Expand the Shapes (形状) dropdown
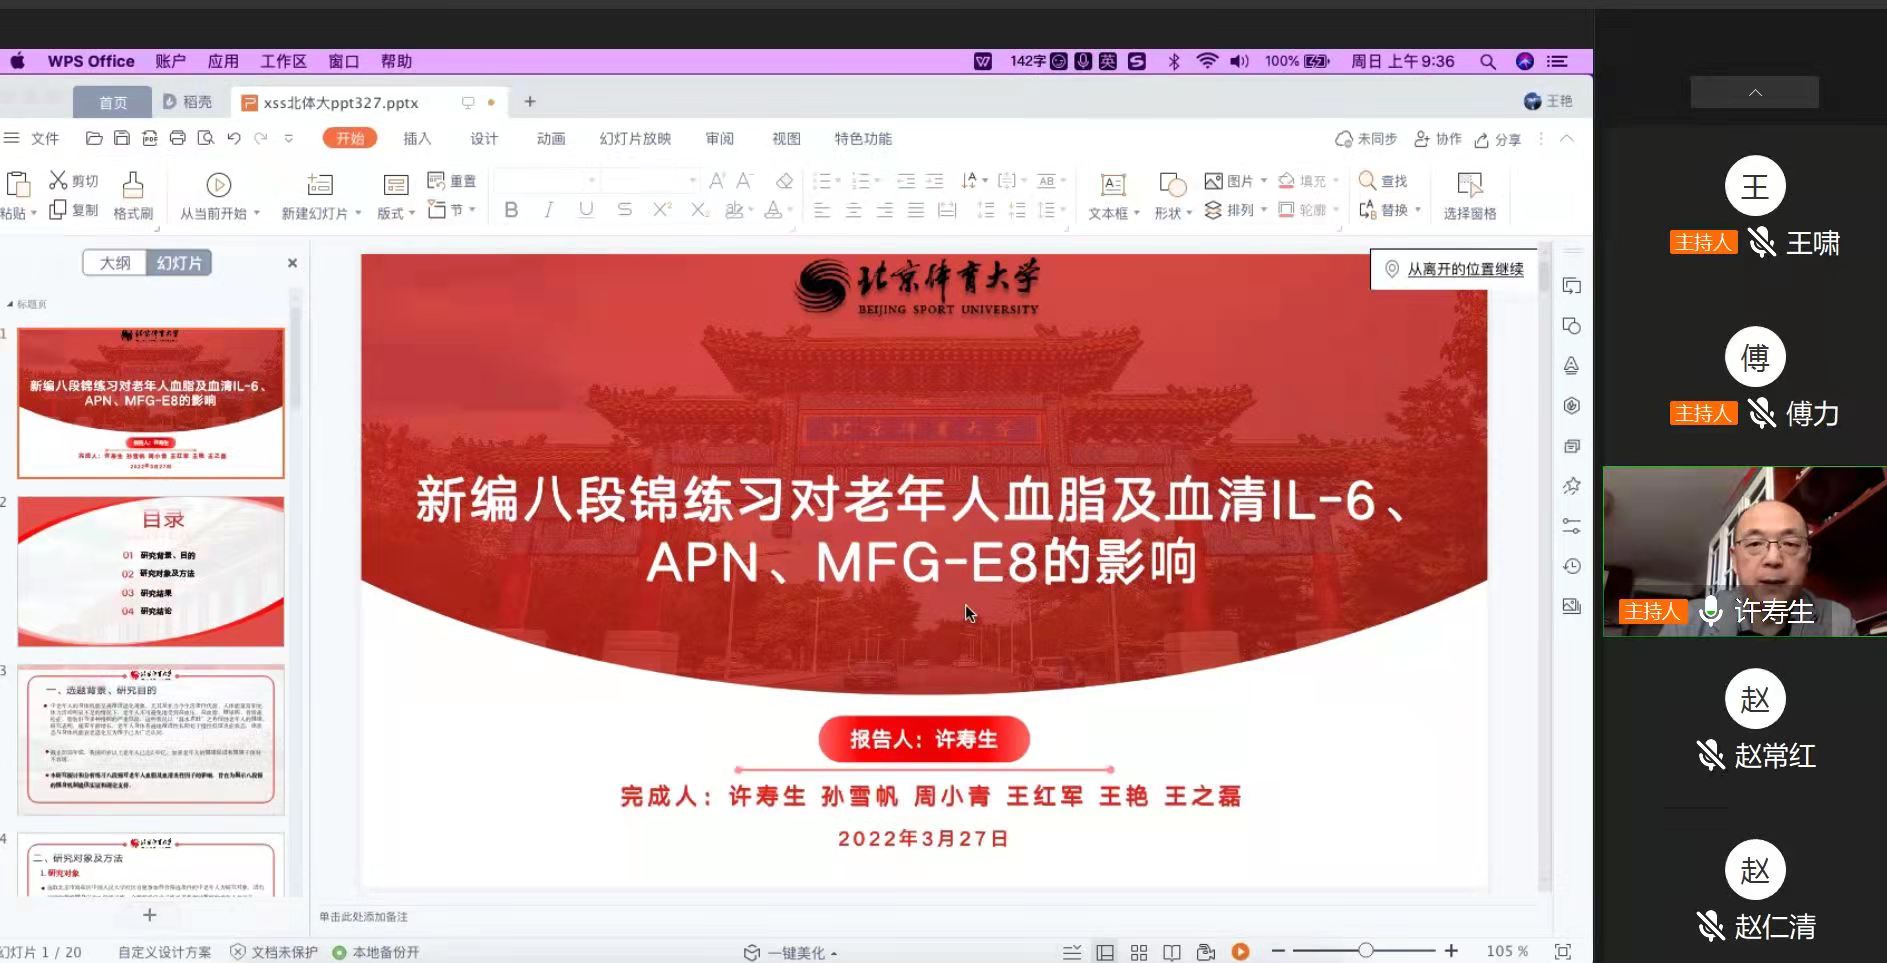Image resolution: width=1887 pixels, height=963 pixels. pos(1173,213)
